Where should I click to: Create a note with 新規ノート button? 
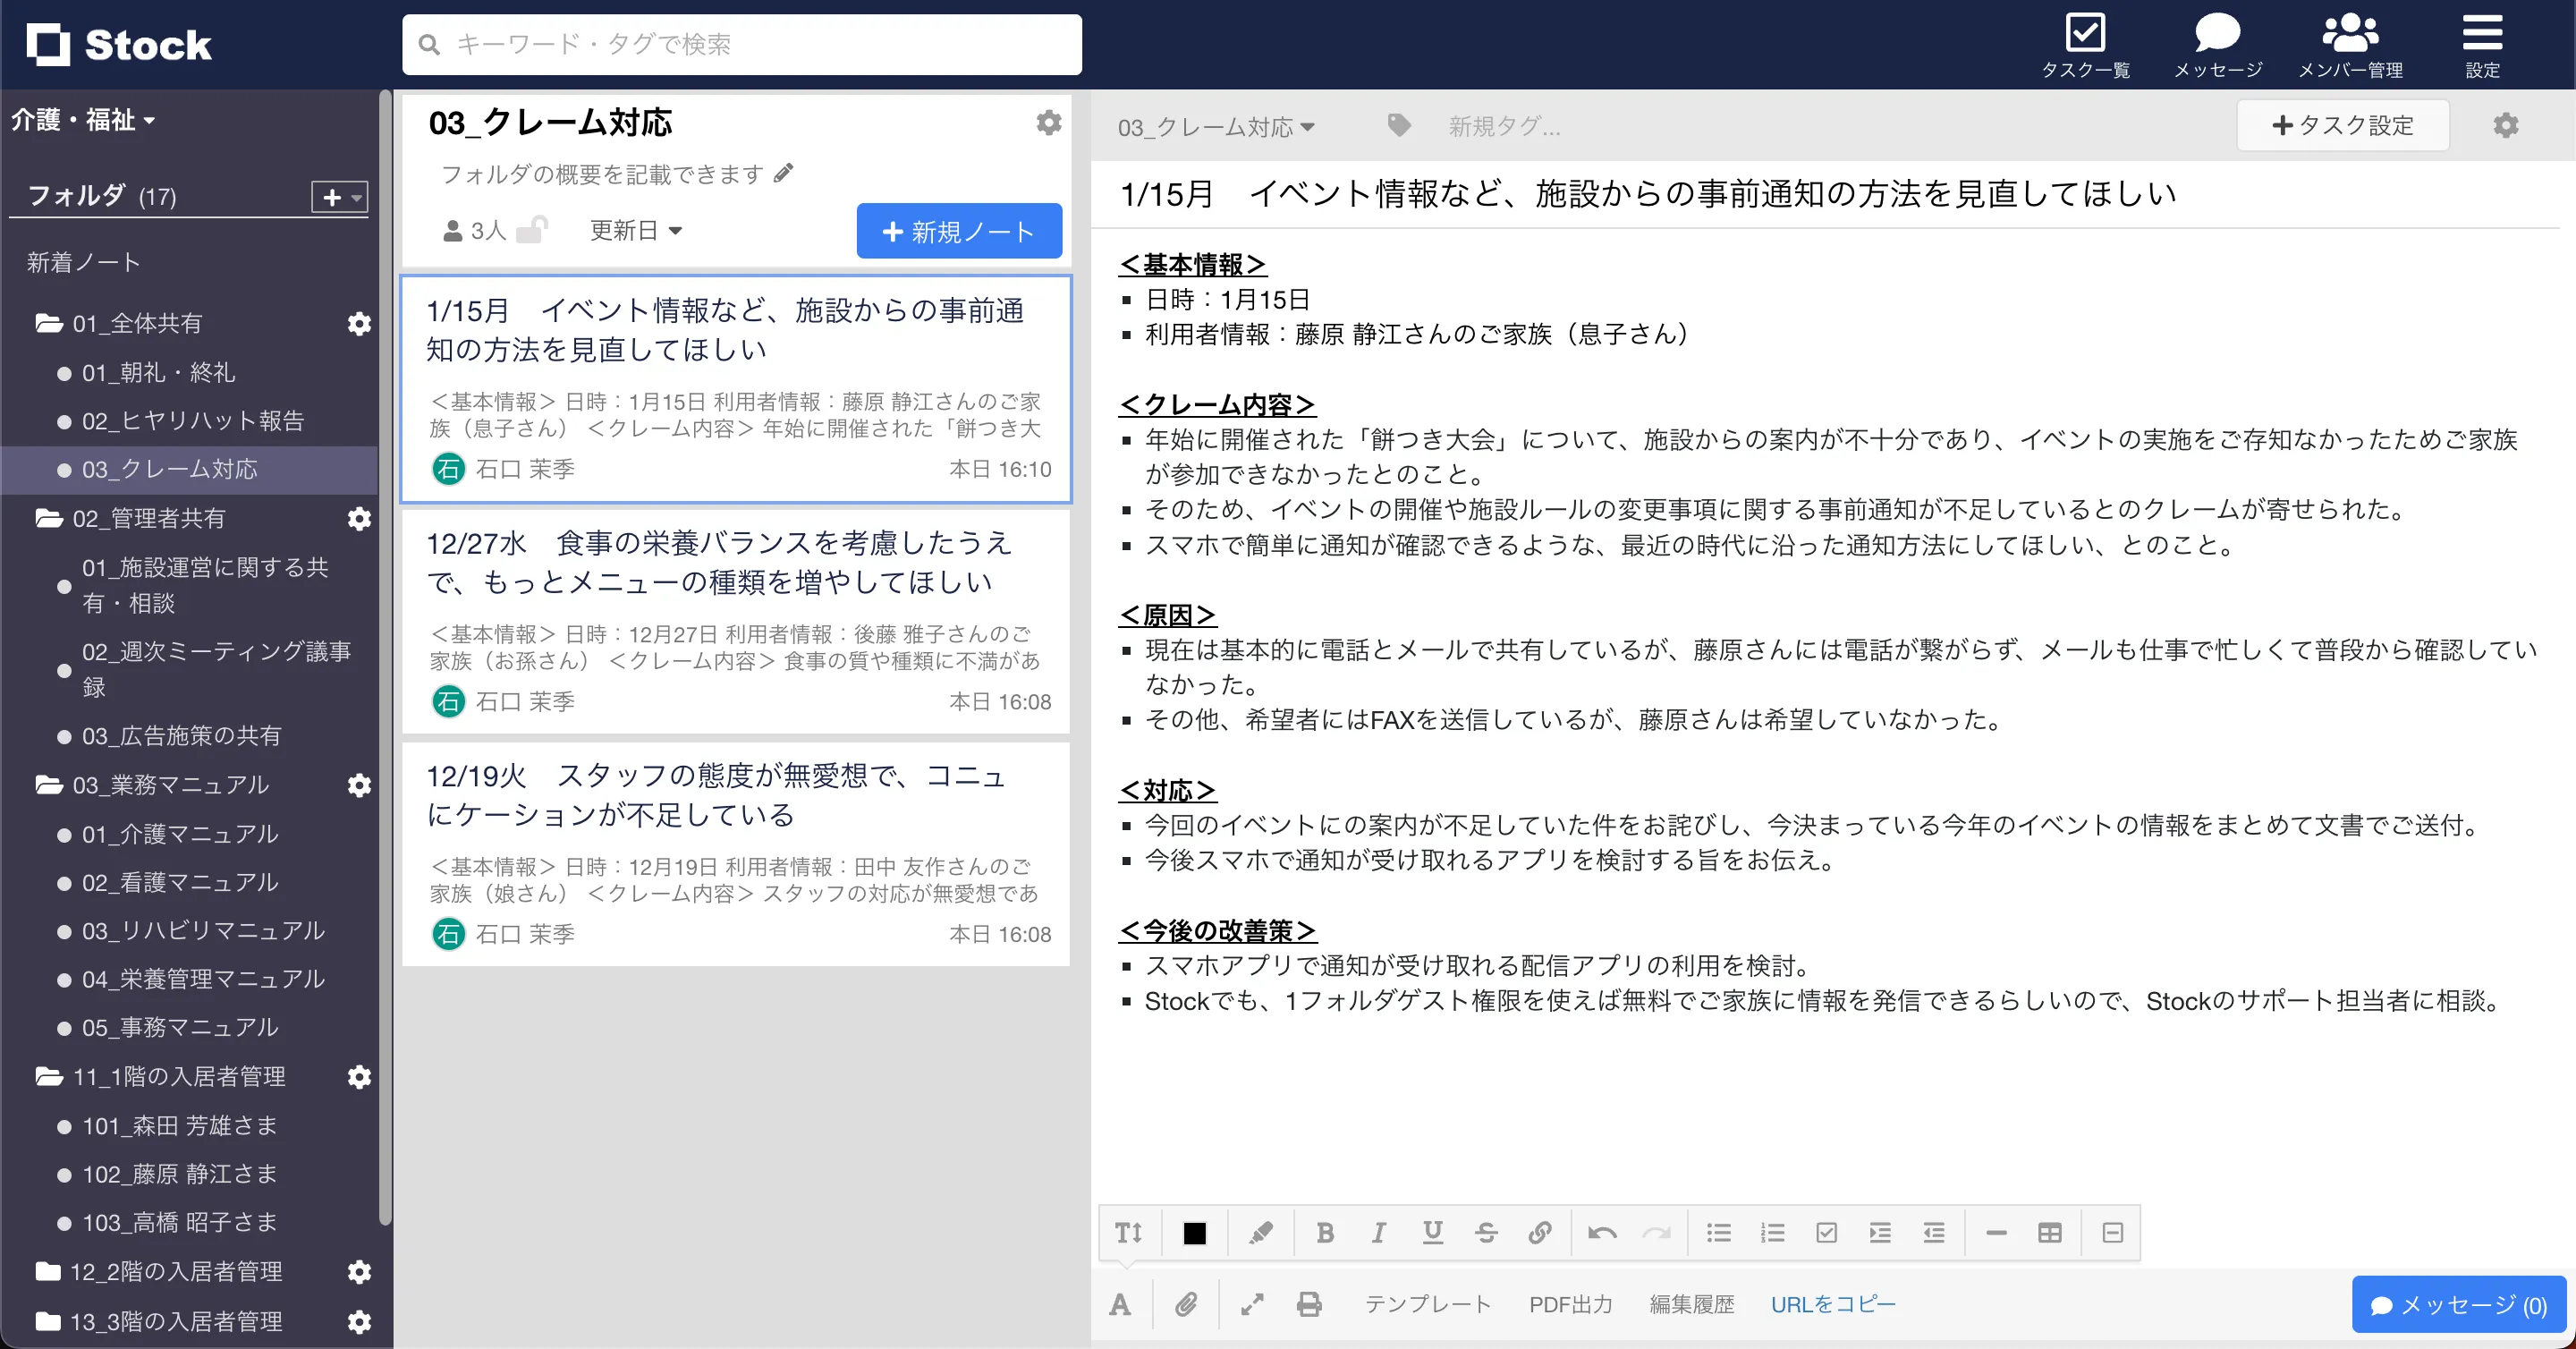(957, 230)
